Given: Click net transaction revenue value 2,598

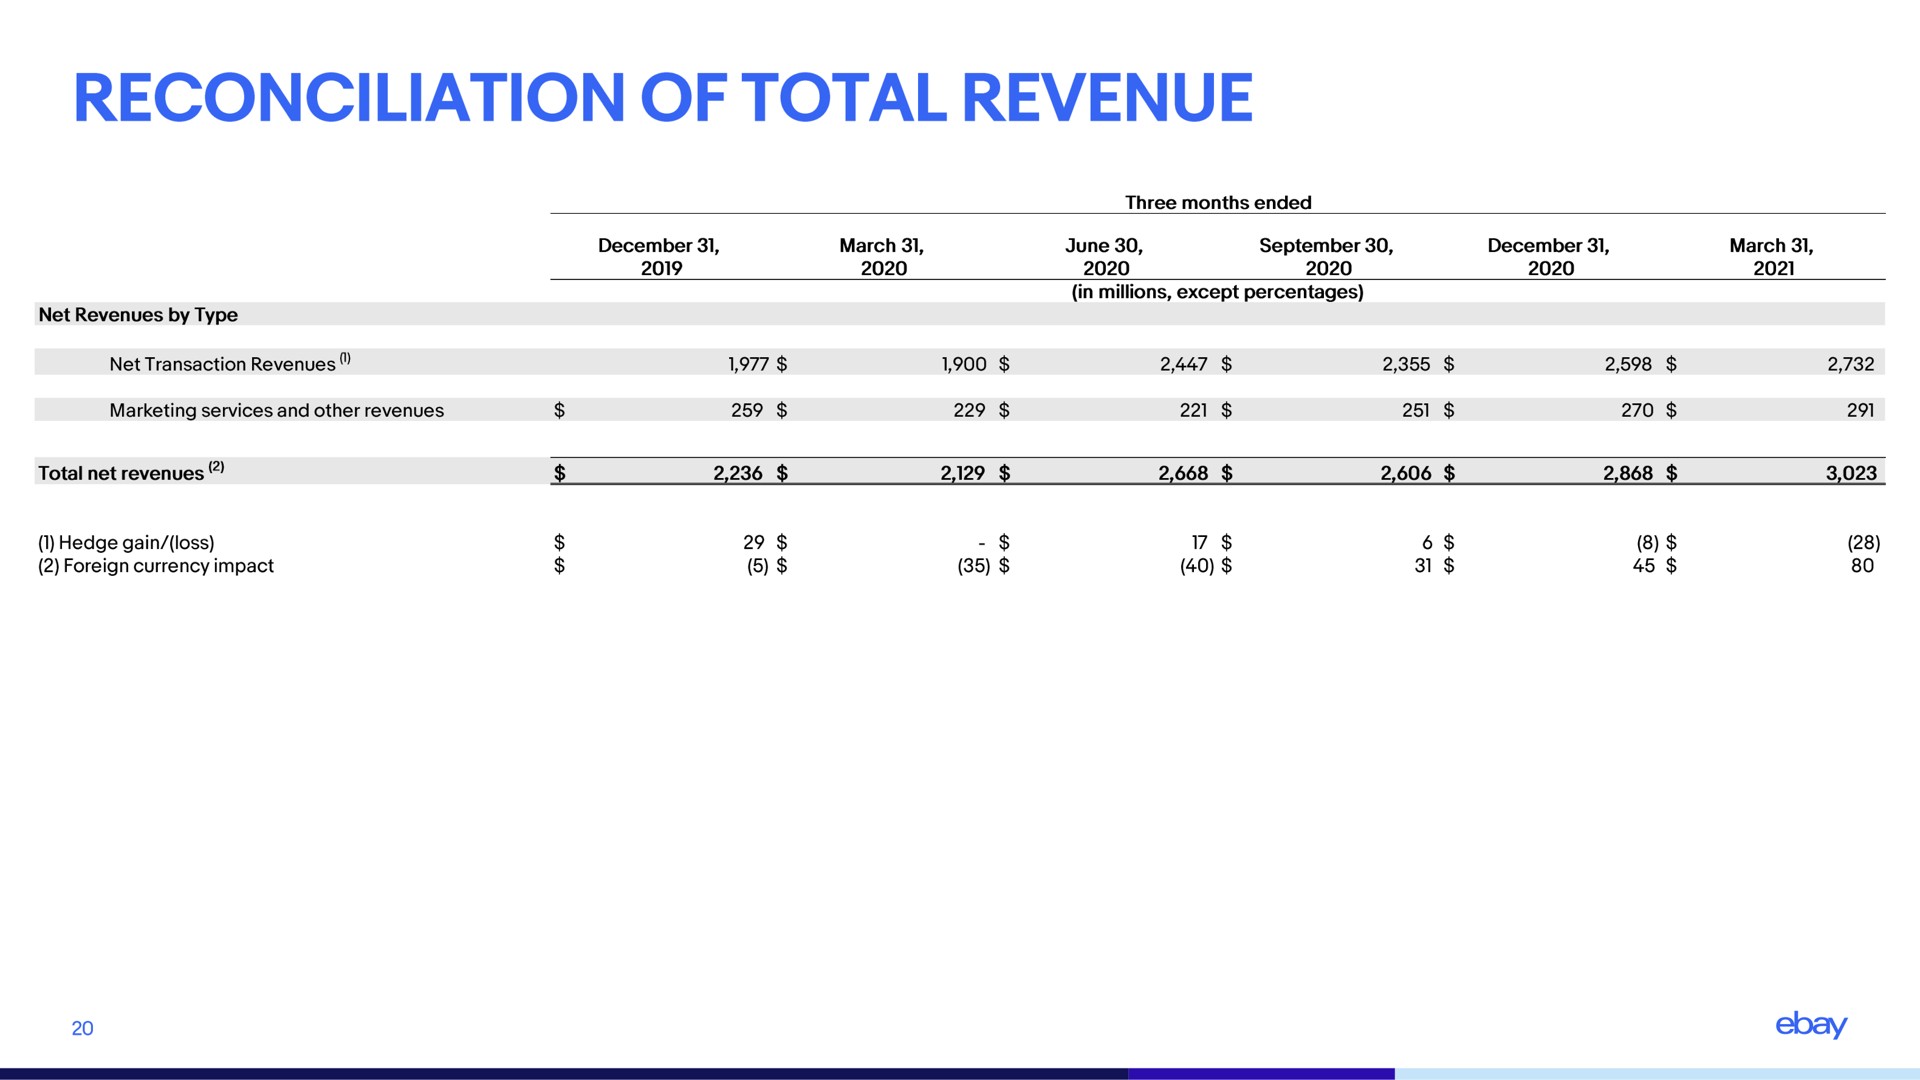Looking at the screenshot, I should [x=1629, y=364].
